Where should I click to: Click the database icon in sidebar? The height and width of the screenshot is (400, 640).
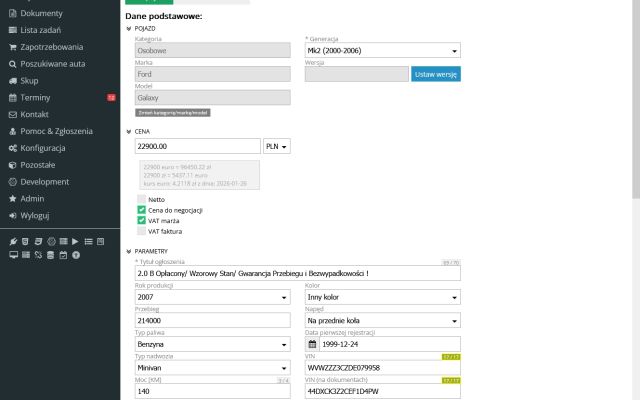point(50,255)
